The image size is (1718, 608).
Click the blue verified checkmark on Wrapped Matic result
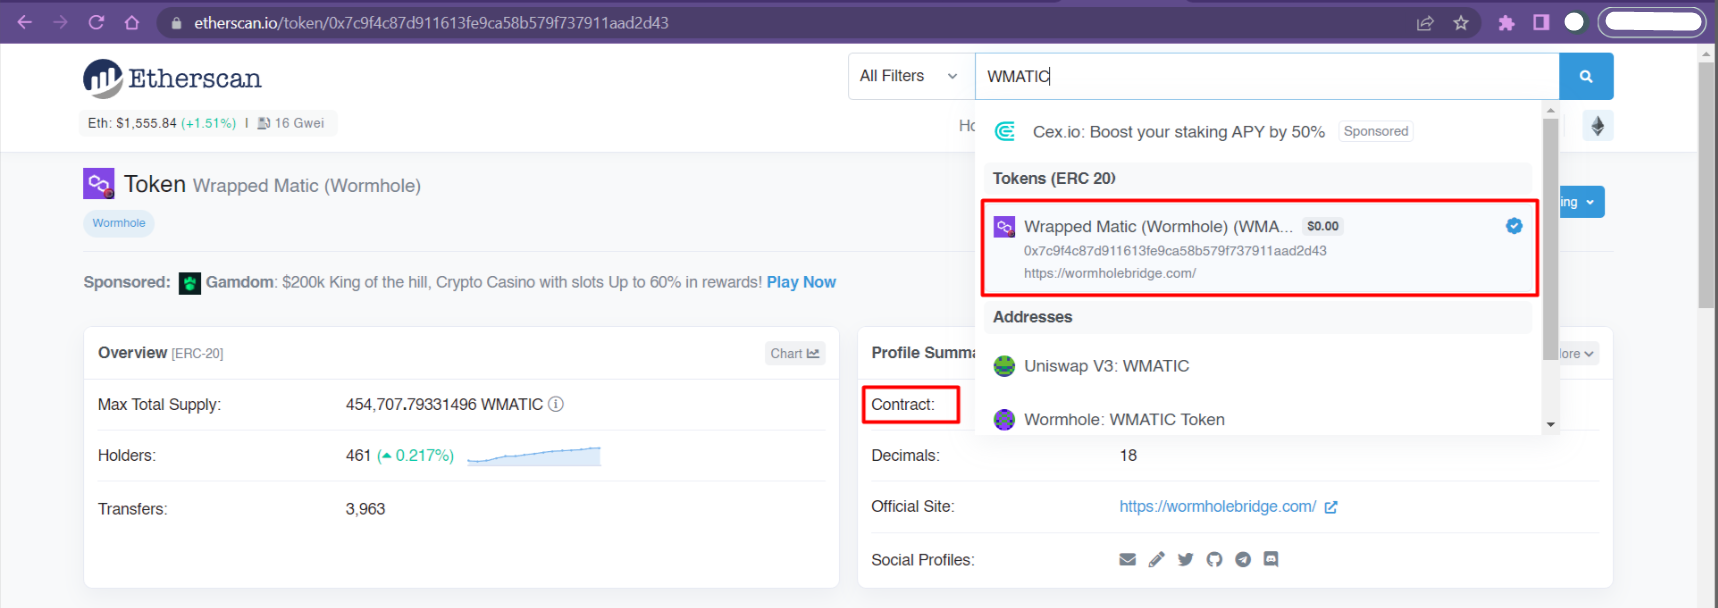(x=1514, y=226)
